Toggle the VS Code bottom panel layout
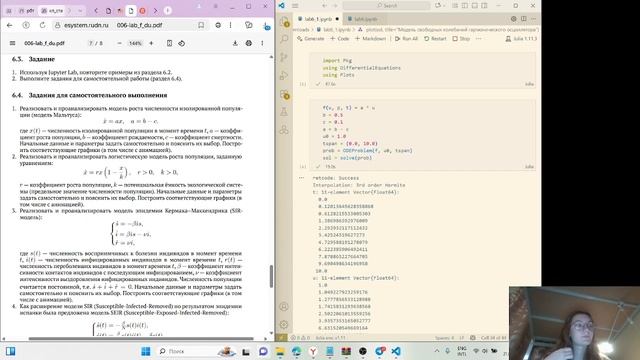640x360 pixels. coord(475,6)
